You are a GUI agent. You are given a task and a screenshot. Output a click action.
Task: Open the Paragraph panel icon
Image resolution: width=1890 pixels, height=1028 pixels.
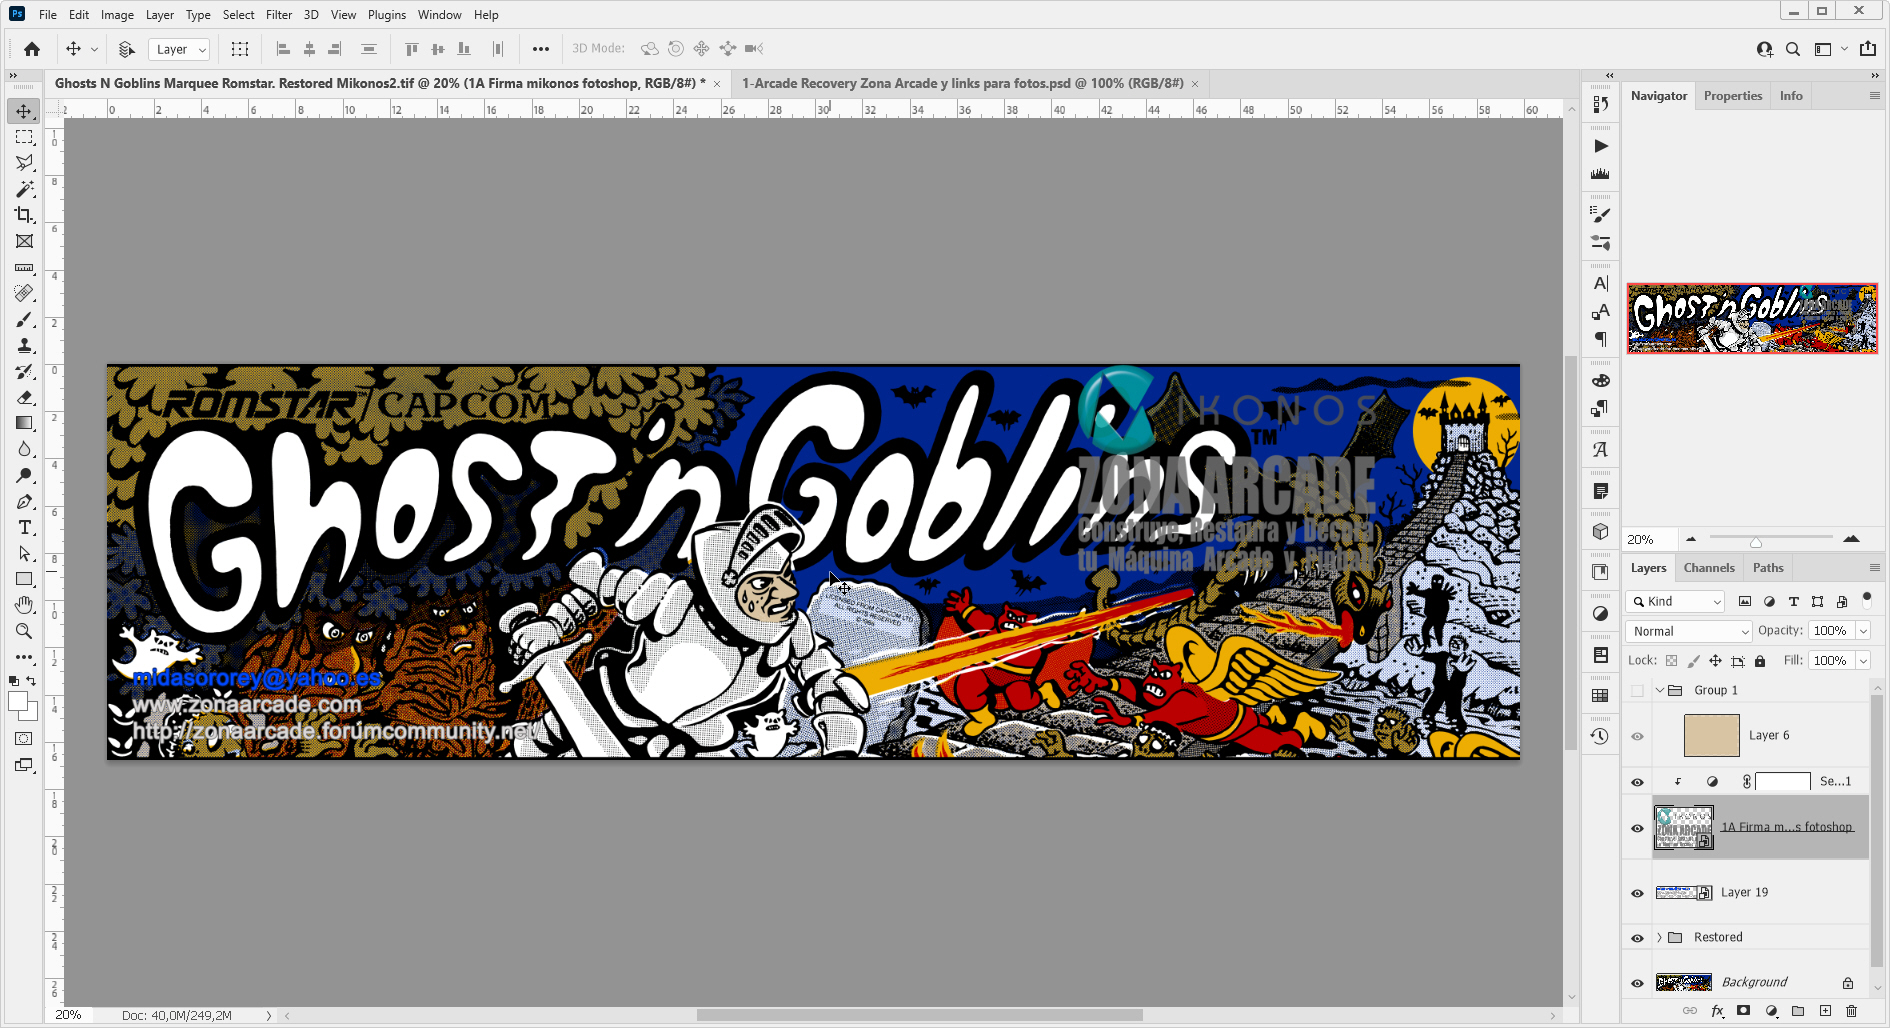(1601, 340)
